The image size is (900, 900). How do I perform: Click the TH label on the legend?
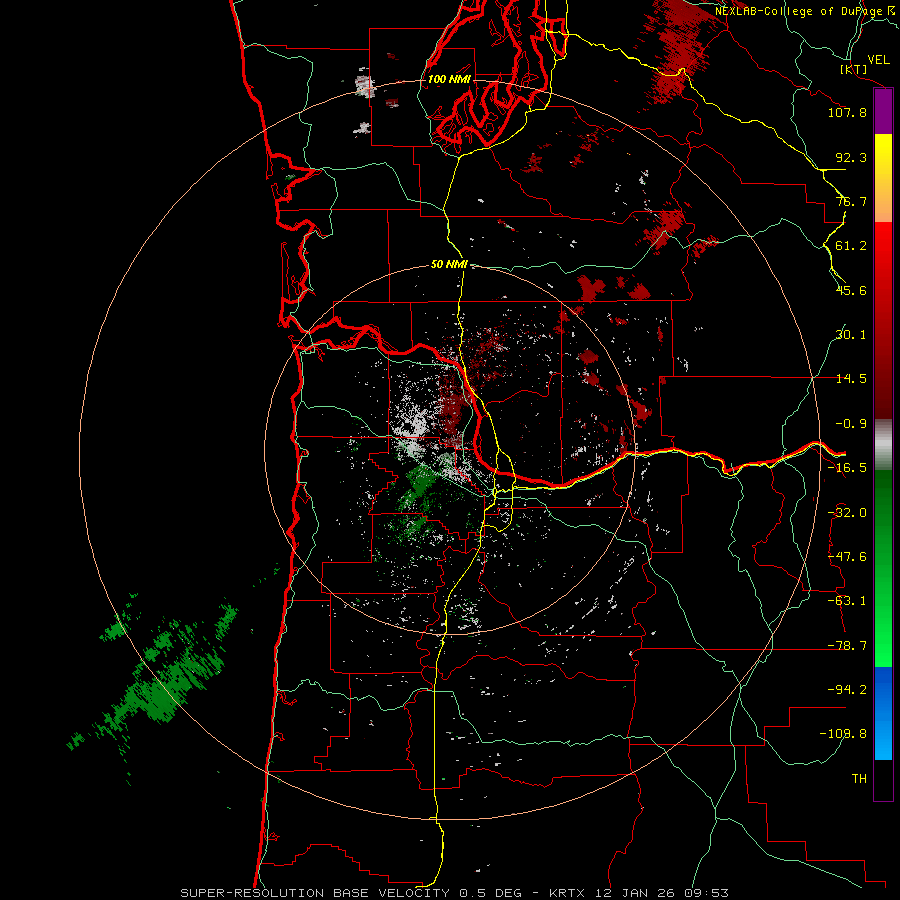pos(859,779)
